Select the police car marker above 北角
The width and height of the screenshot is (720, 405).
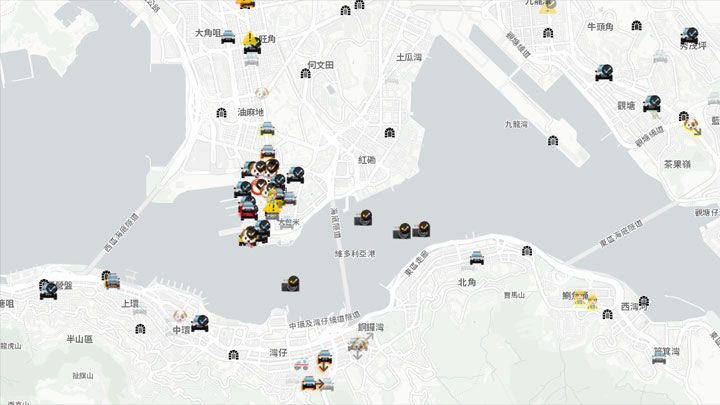point(477,259)
